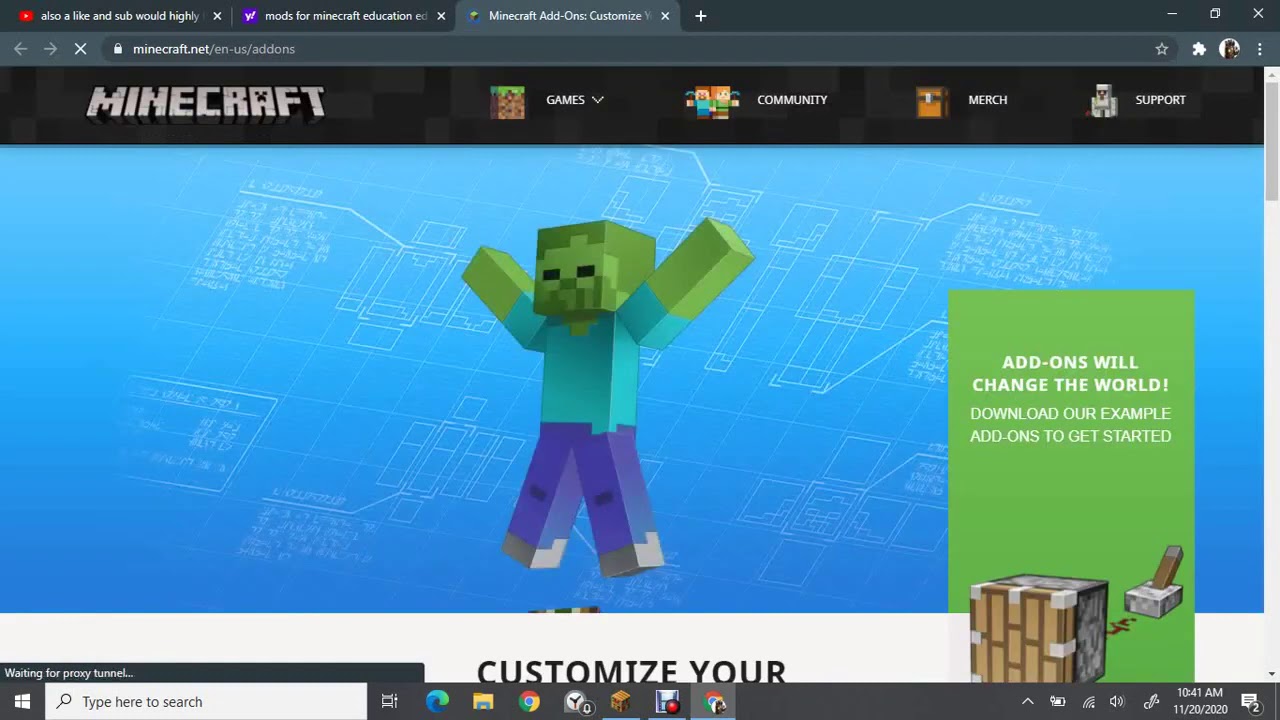Open the Chrome profile avatar
This screenshot has height=720, width=1280.
point(1230,49)
